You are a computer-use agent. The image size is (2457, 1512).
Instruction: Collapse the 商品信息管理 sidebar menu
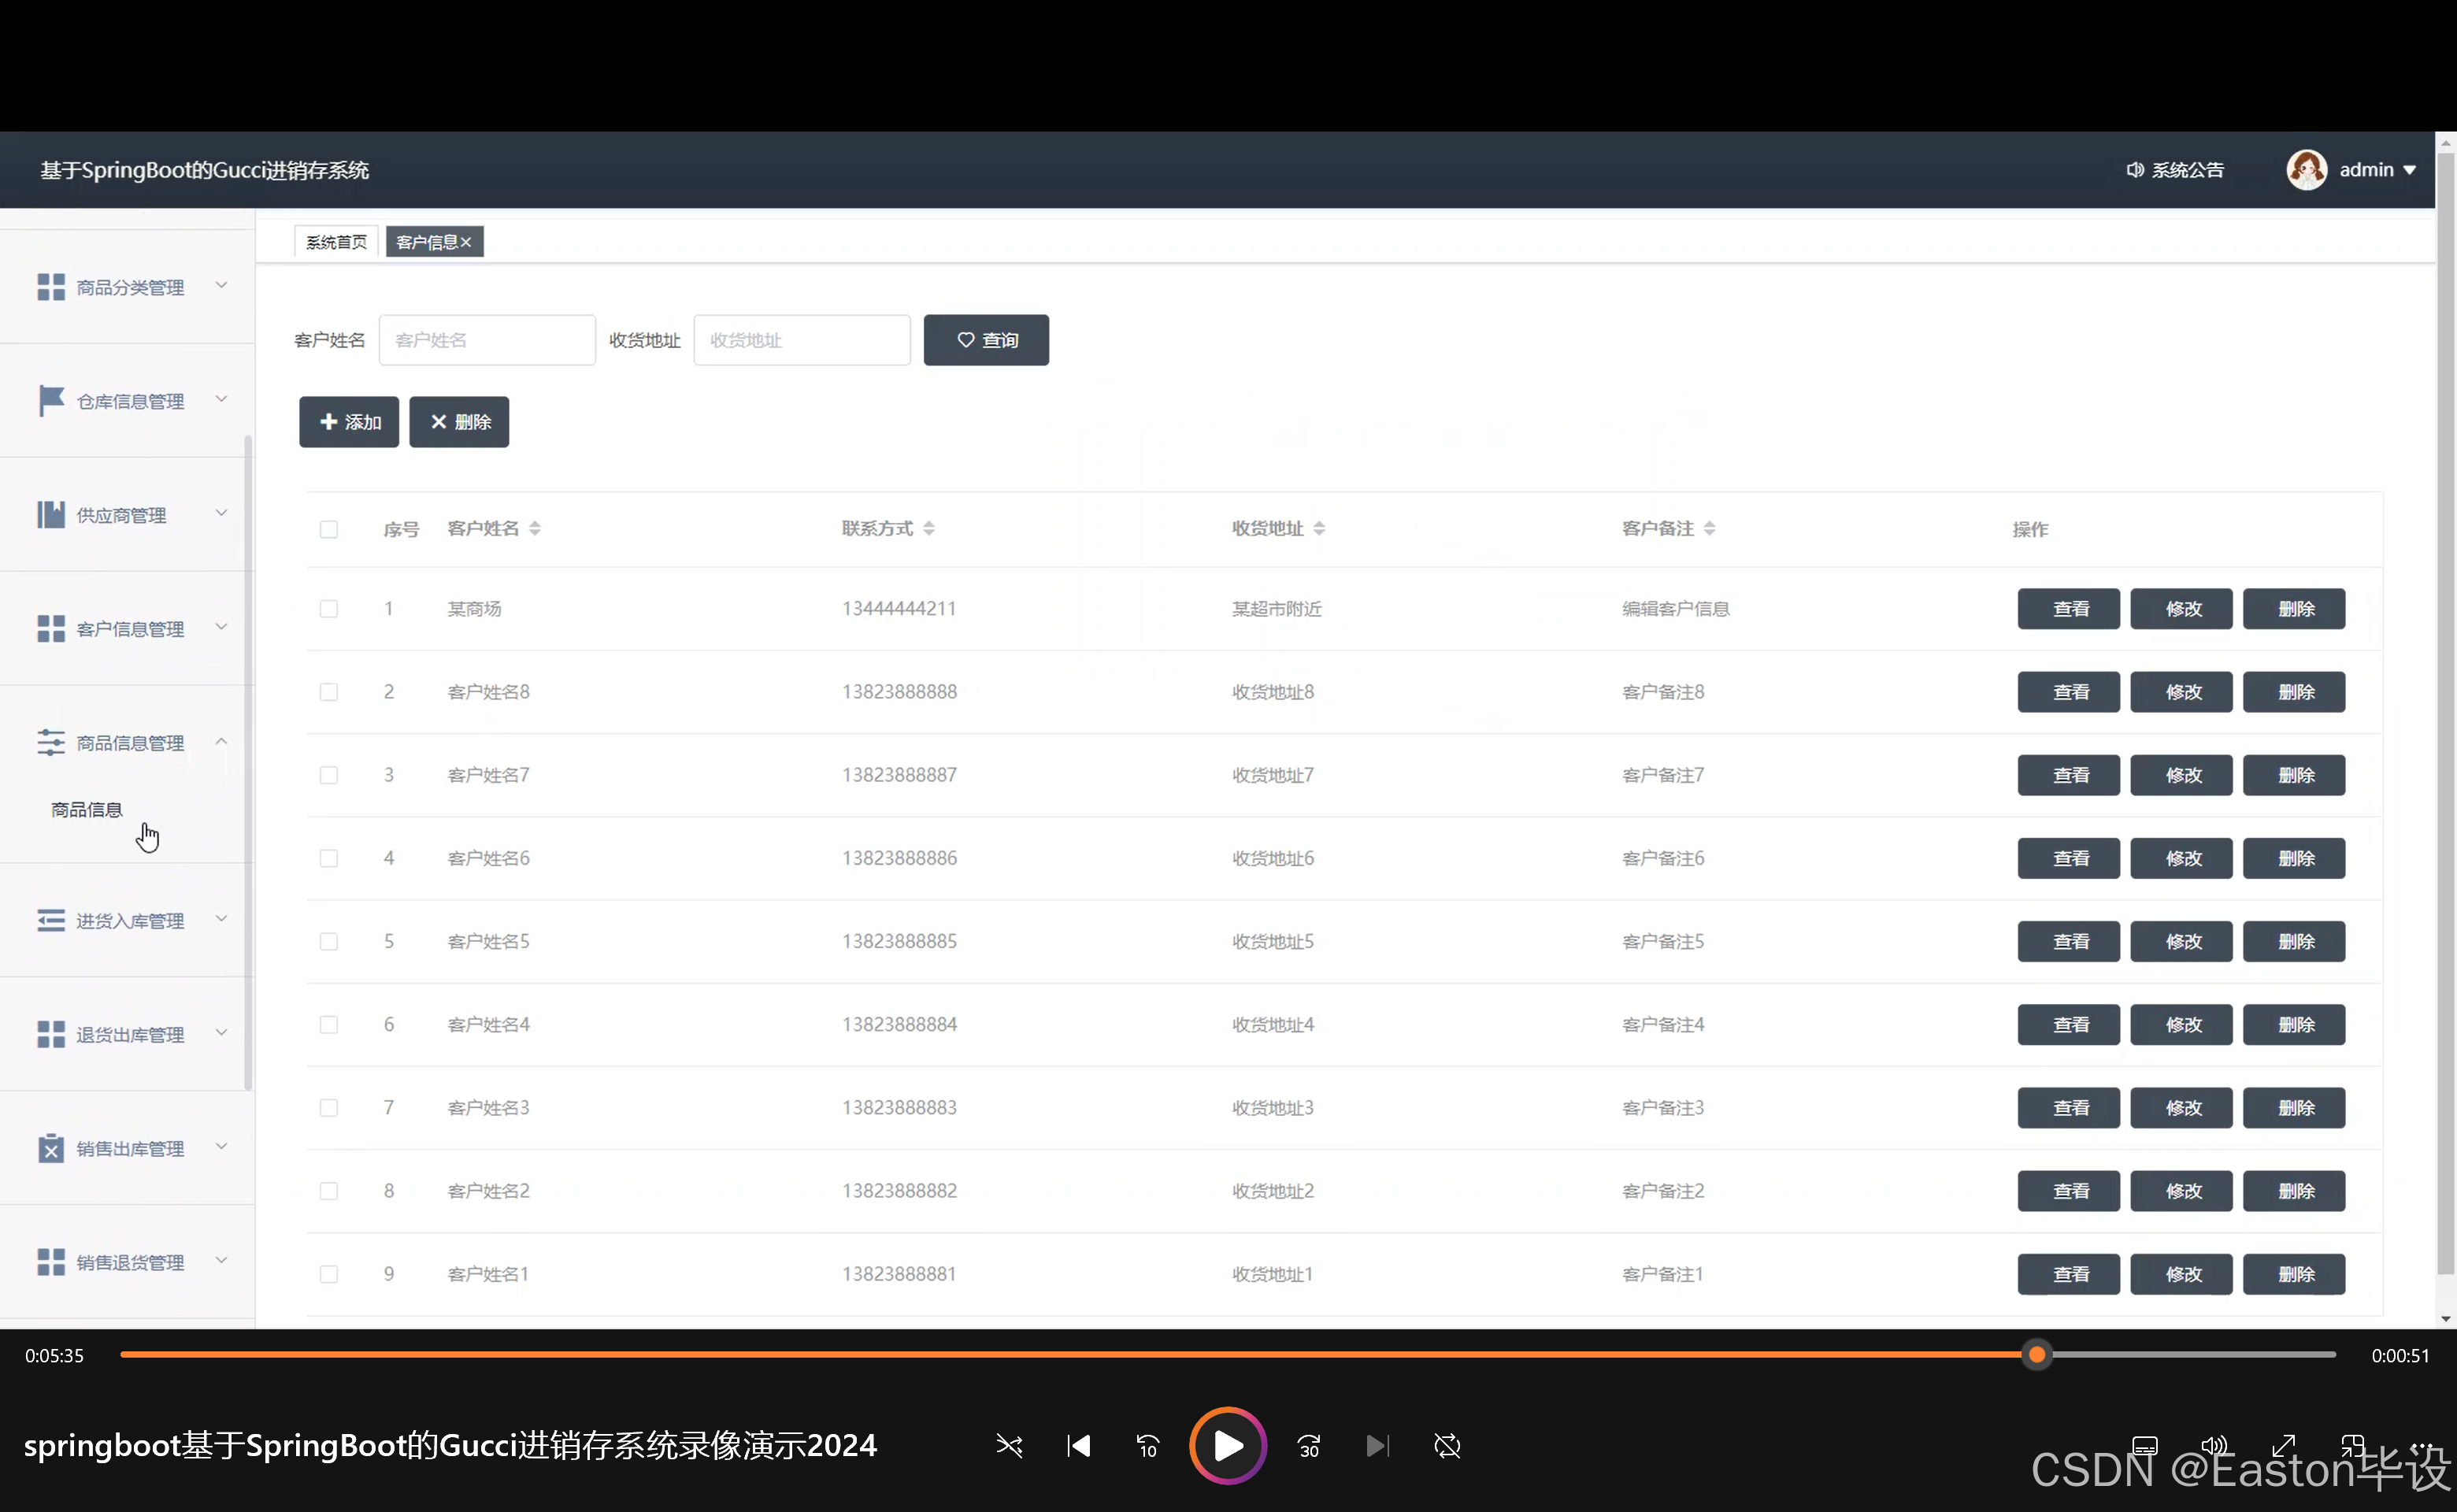click(x=130, y=743)
